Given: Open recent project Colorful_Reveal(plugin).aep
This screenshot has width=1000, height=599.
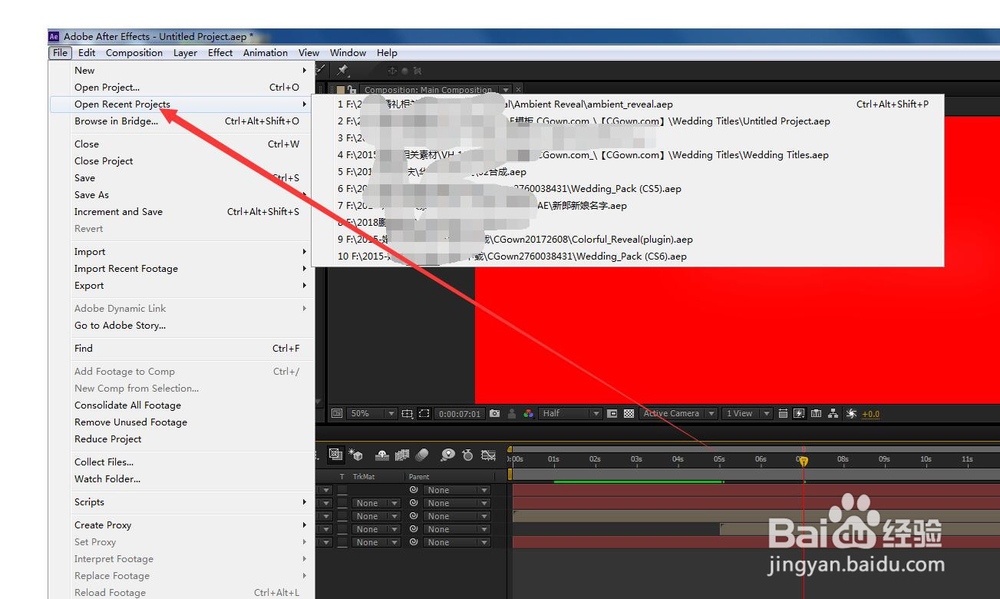Looking at the screenshot, I should (628, 239).
